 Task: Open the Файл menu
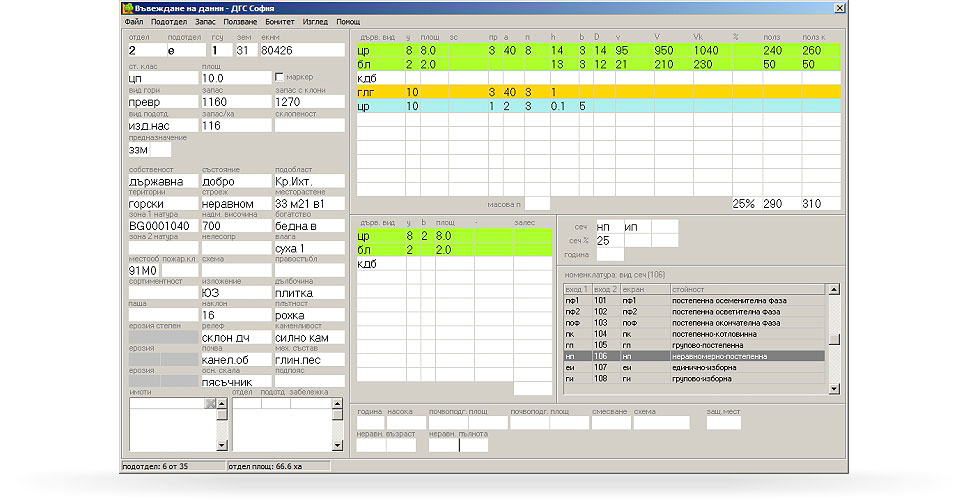click(x=133, y=21)
